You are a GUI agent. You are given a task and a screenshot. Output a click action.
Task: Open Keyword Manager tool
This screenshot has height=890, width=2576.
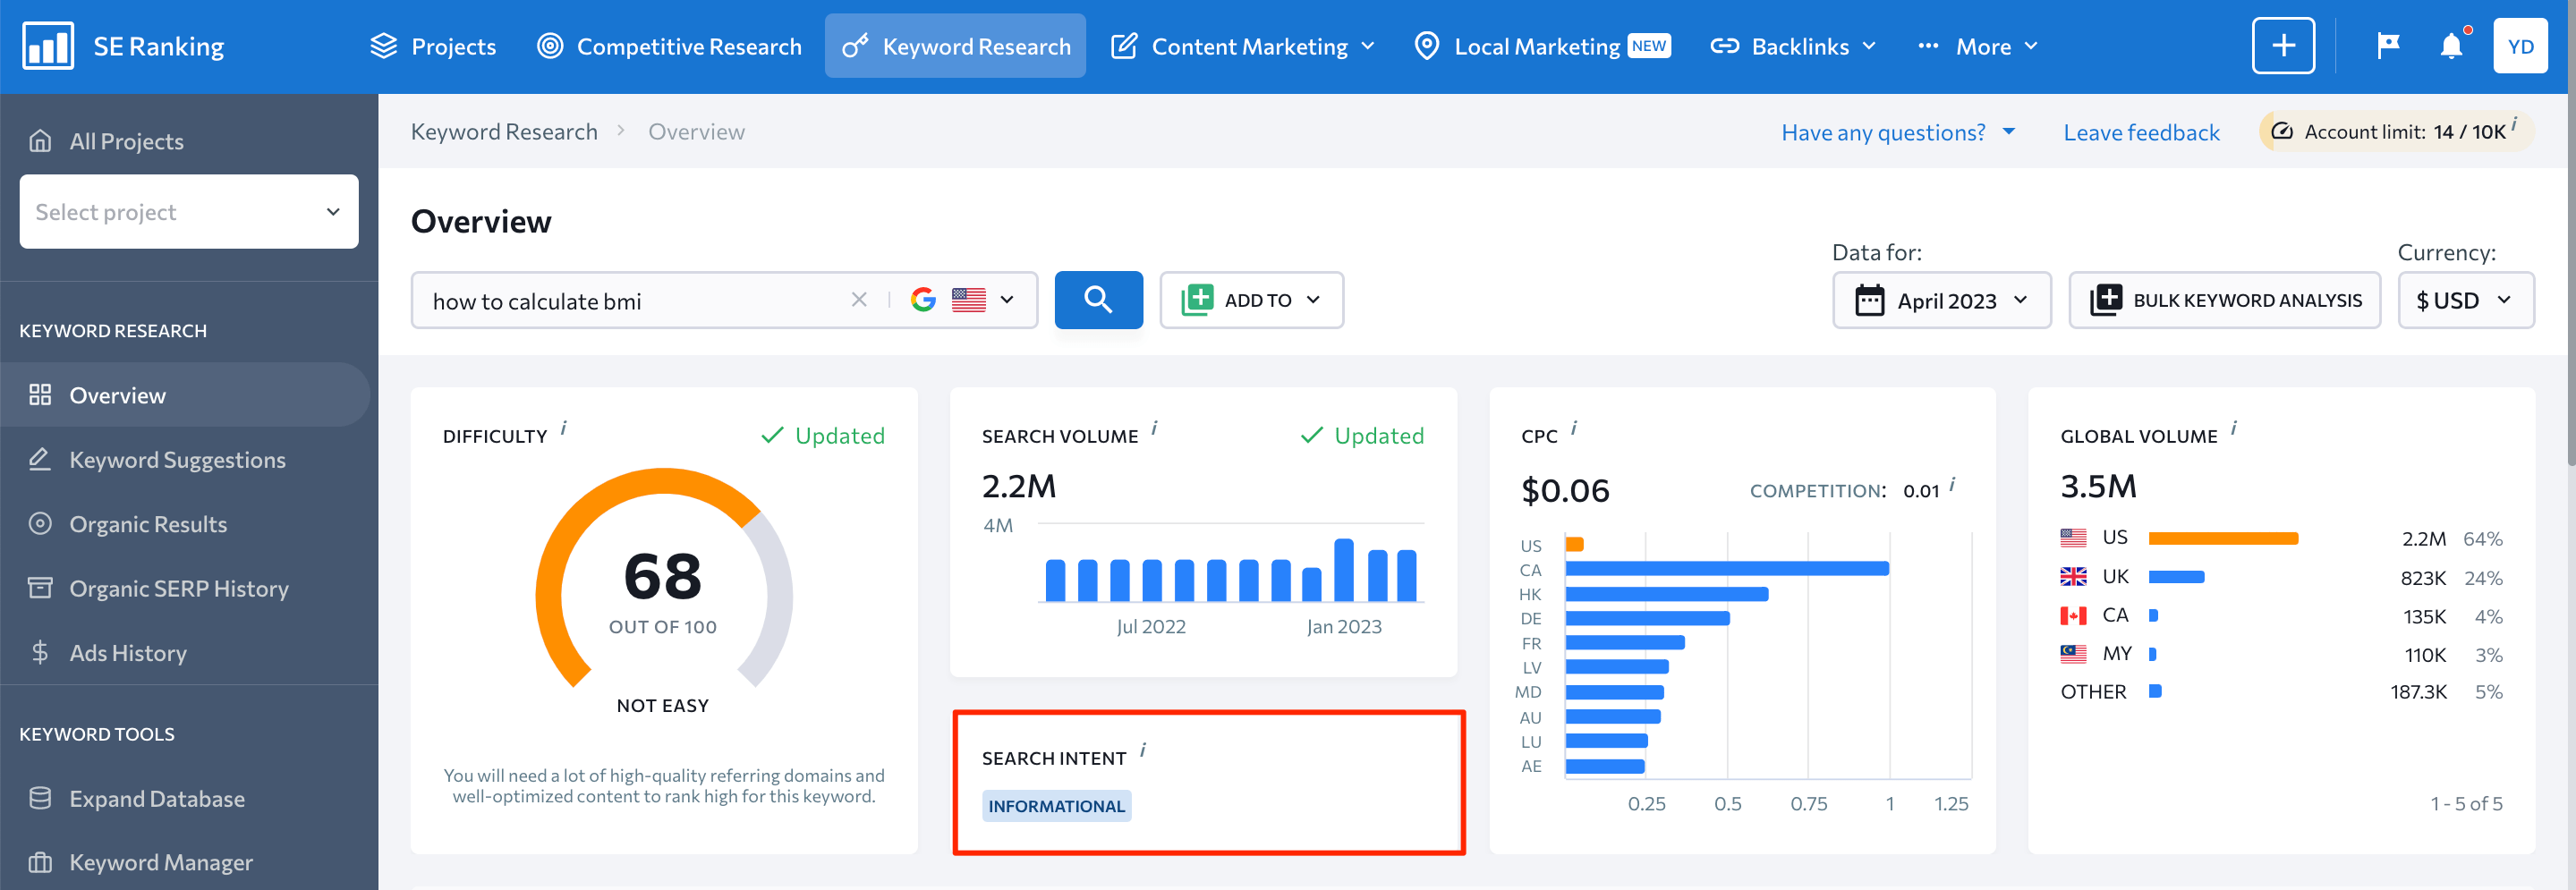[161, 862]
